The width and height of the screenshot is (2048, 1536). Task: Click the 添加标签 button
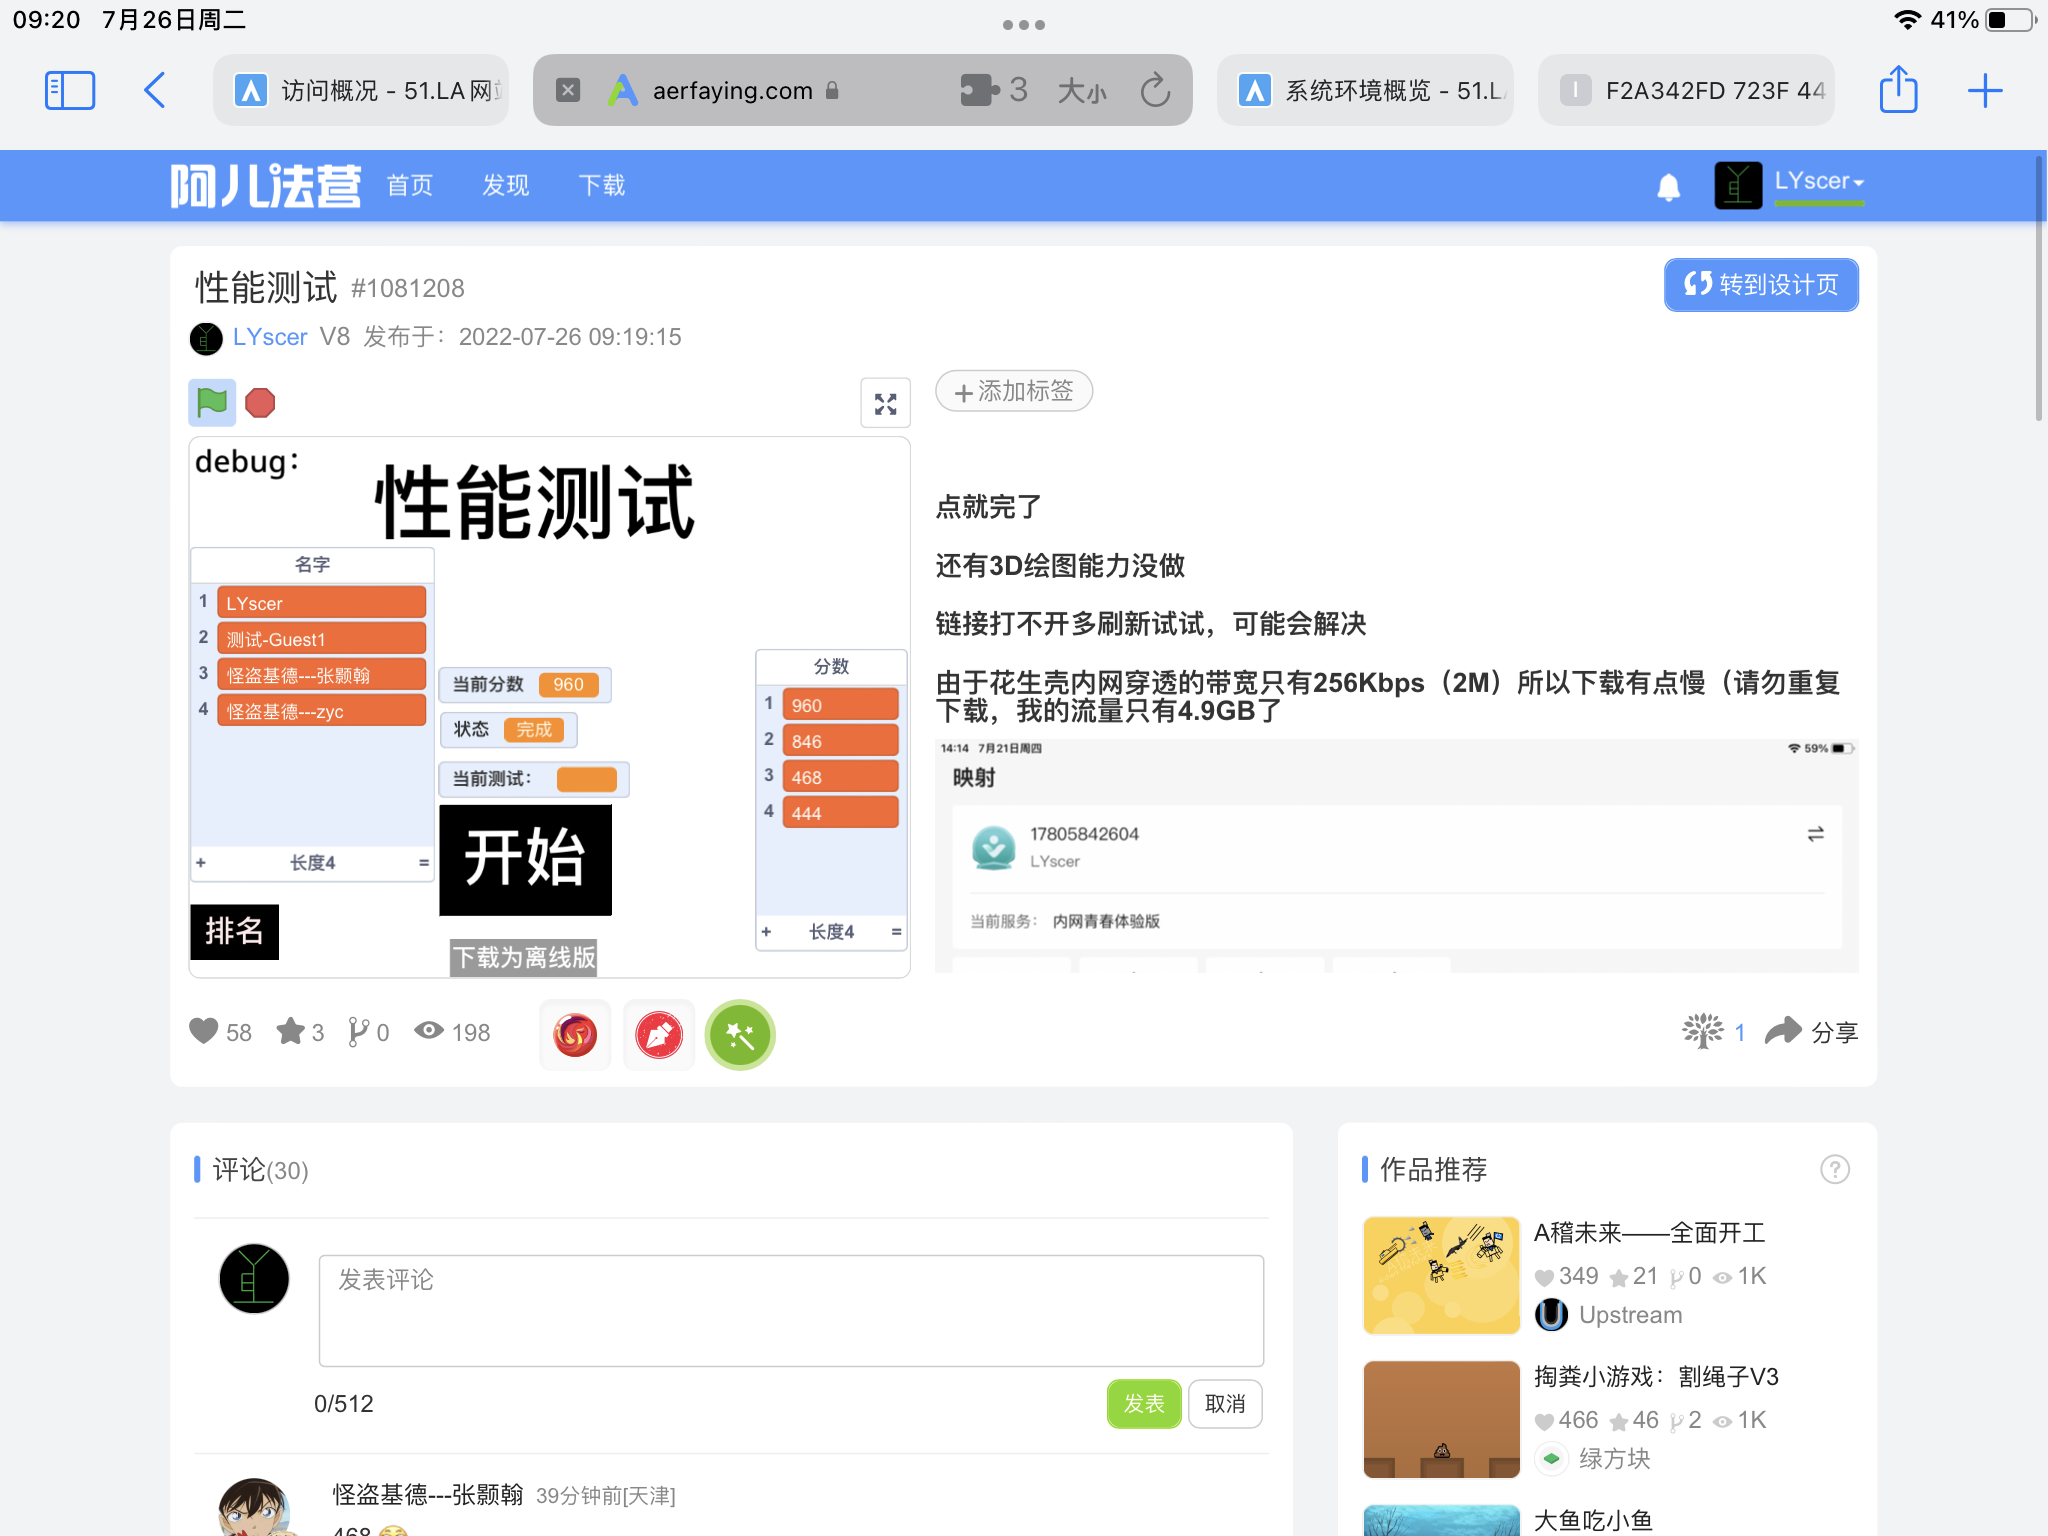tap(1014, 391)
